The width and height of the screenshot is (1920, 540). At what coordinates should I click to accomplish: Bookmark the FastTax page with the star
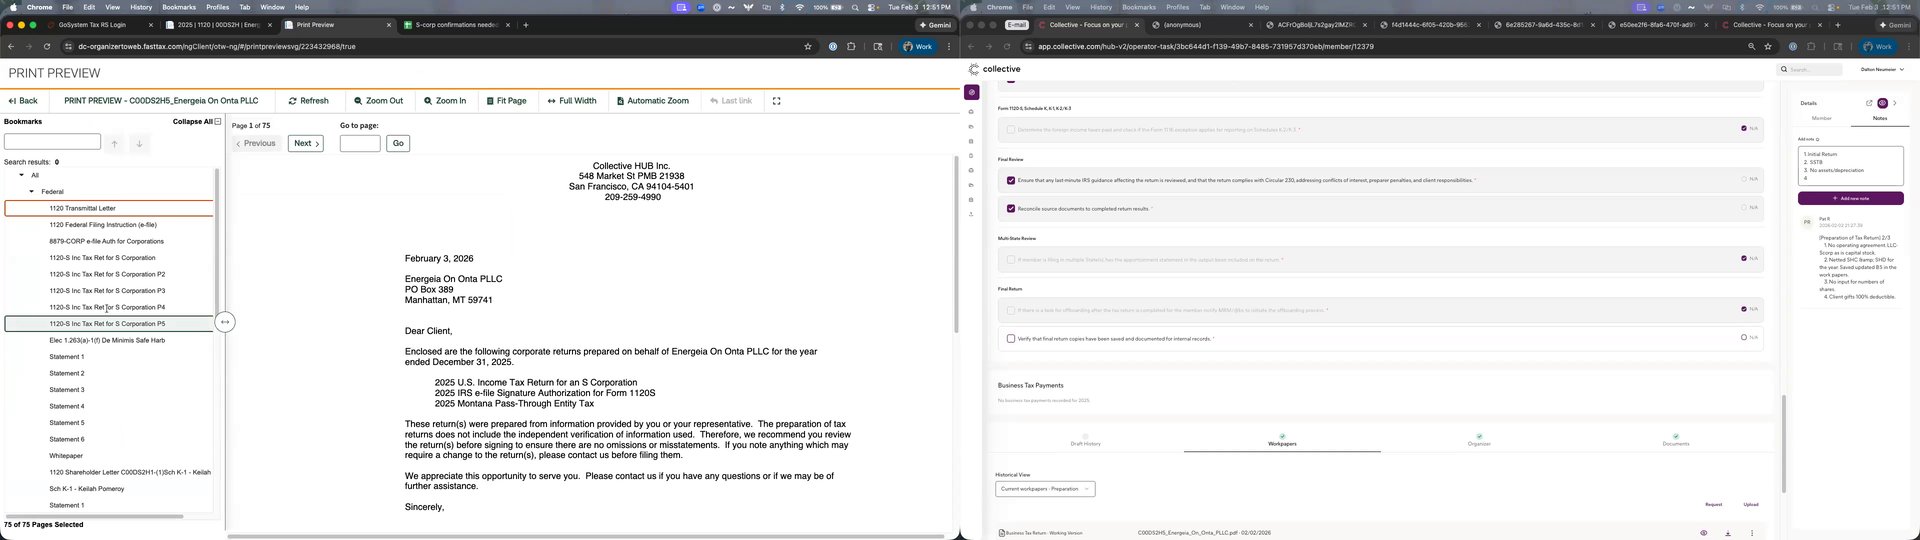tap(807, 46)
